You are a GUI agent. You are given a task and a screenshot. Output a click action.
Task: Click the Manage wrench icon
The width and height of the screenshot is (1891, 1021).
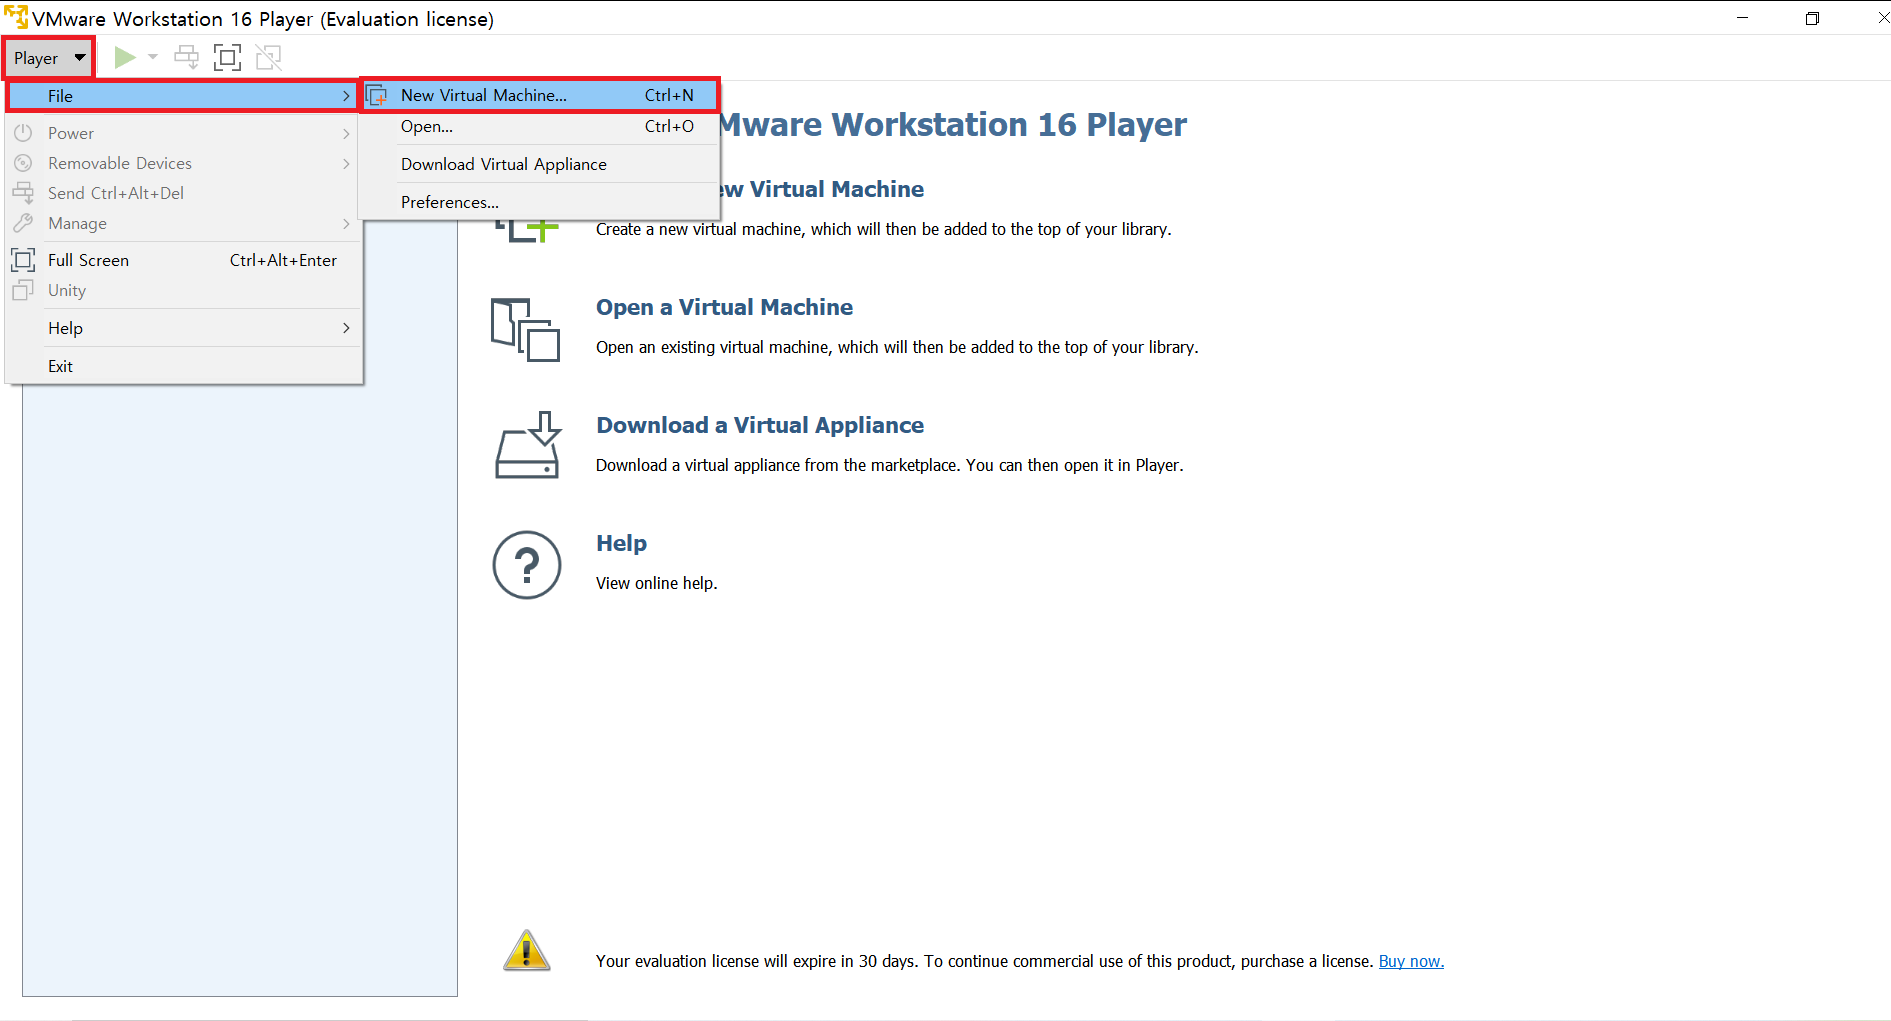click(23, 223)
